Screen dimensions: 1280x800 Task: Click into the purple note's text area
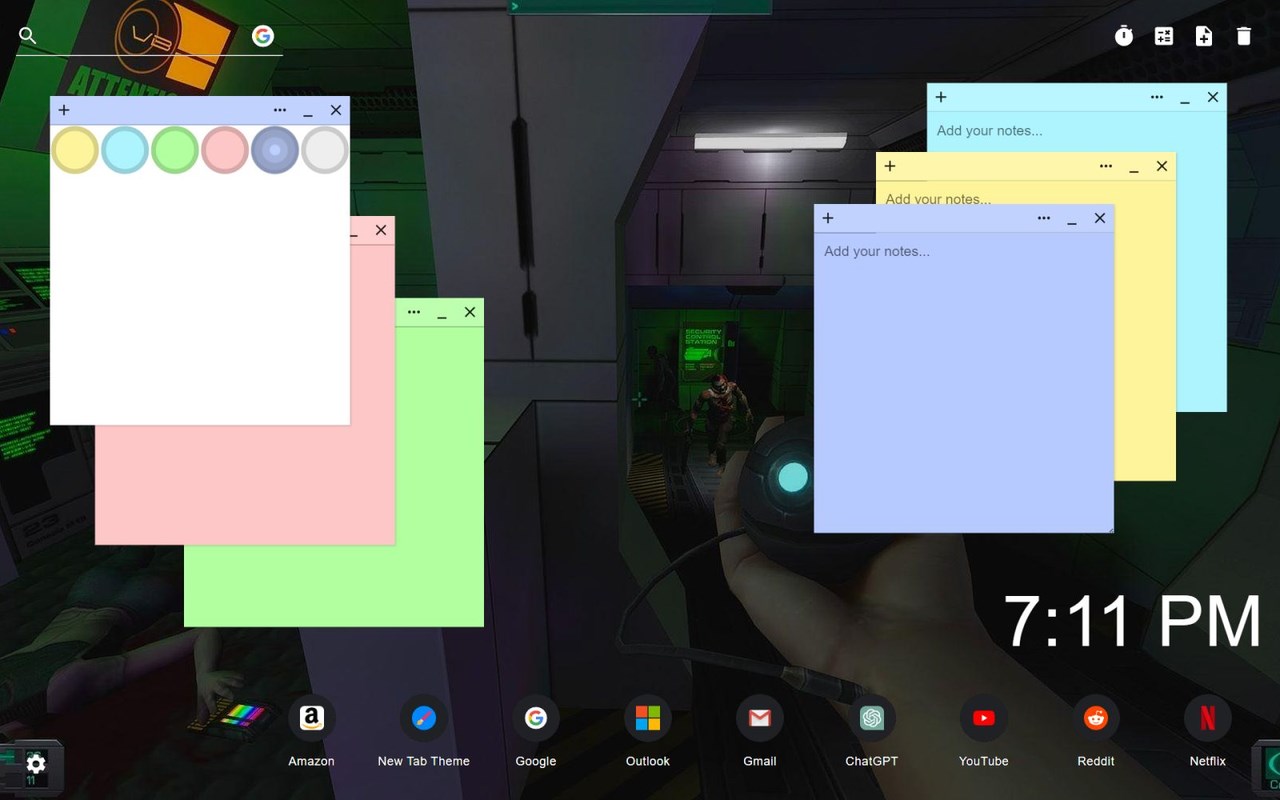pyautogui.click(x=964, y=382)
